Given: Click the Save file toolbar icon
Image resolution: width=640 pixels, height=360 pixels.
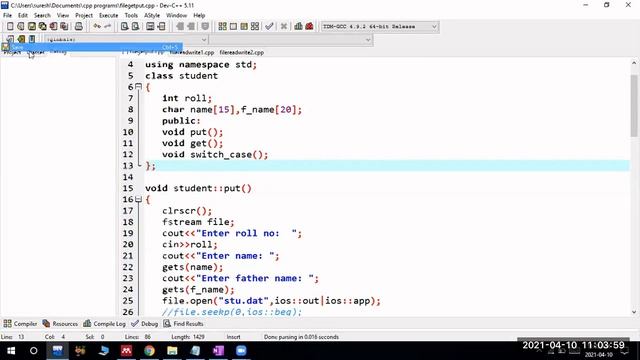Looking at the screenshot, I should 32,27.
